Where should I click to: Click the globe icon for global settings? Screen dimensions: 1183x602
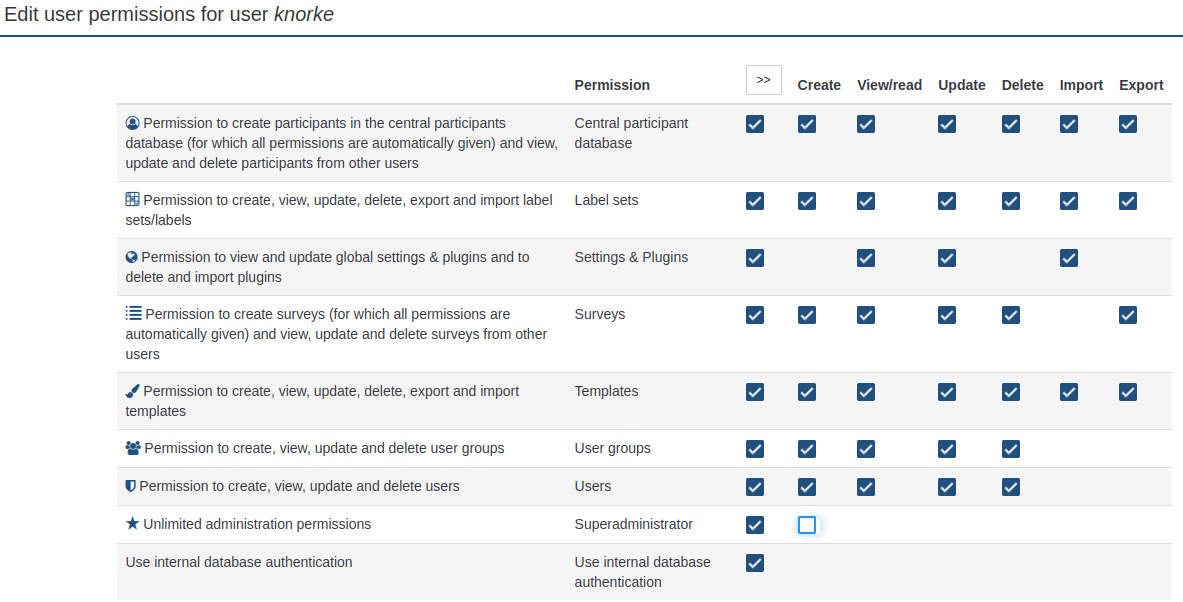(131, 257)
